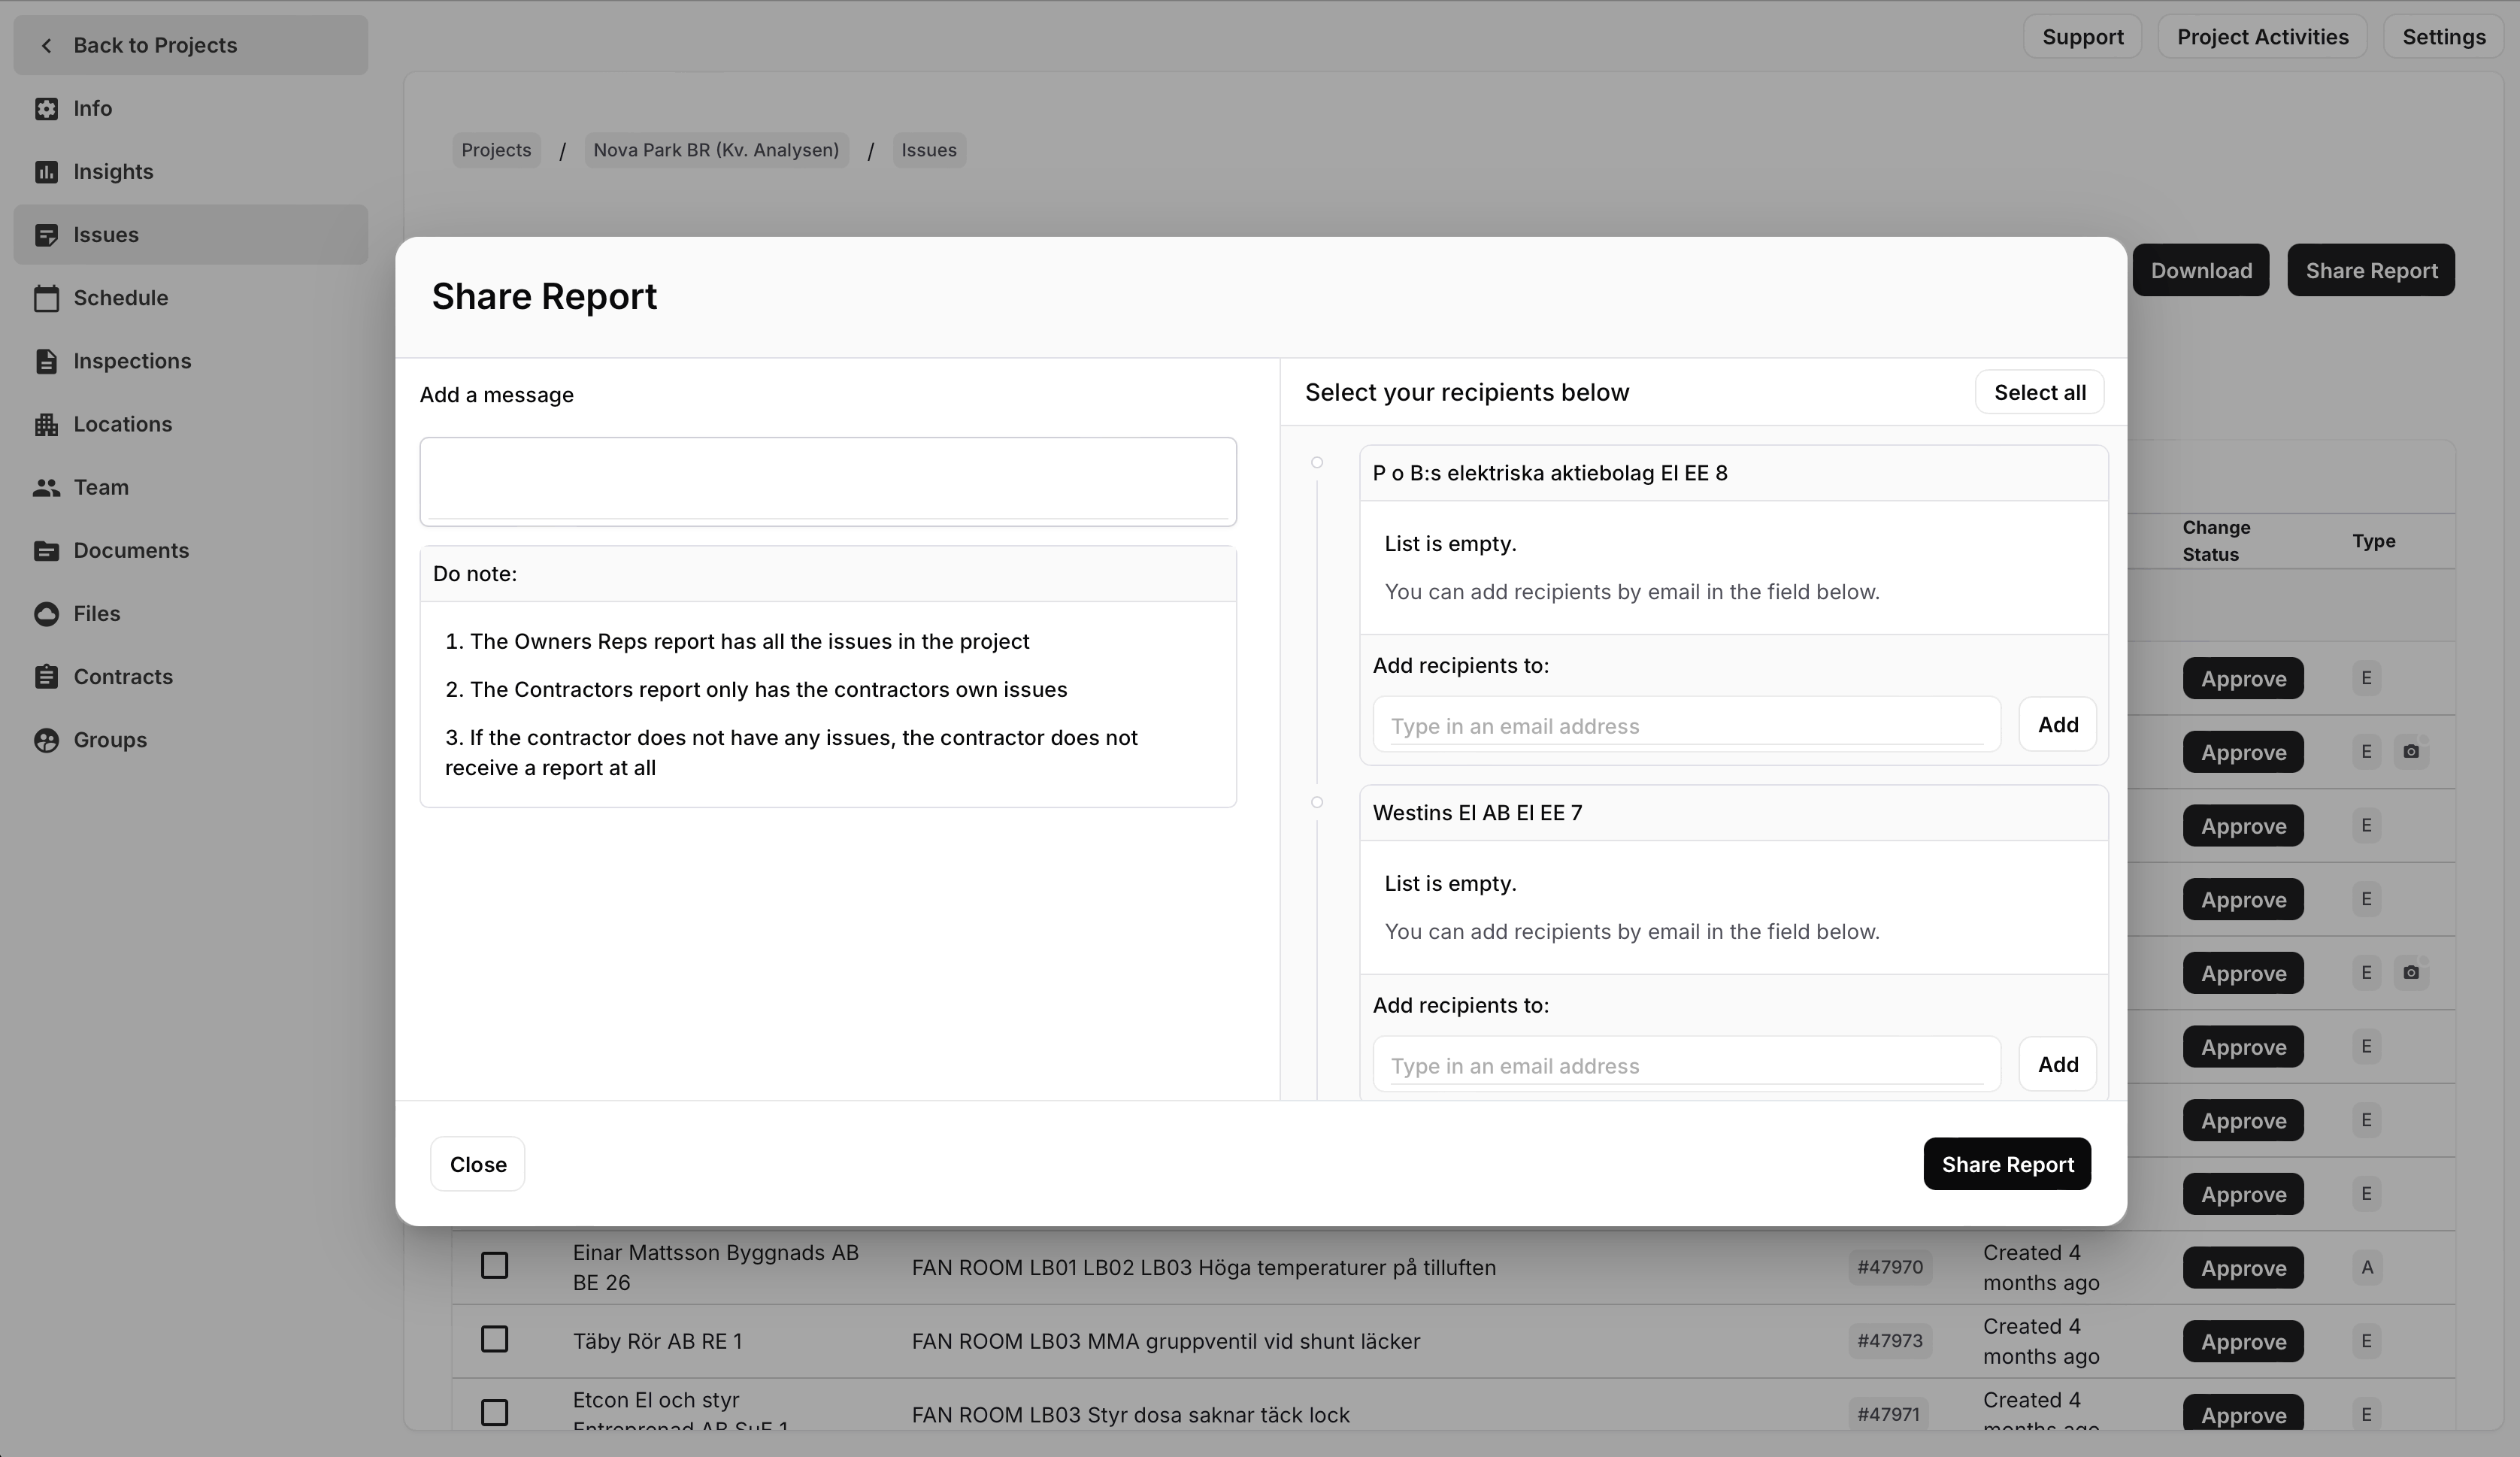Open the Contracts section
2520x1457 pixels.
pyautogui.click(x=123, y=677)
